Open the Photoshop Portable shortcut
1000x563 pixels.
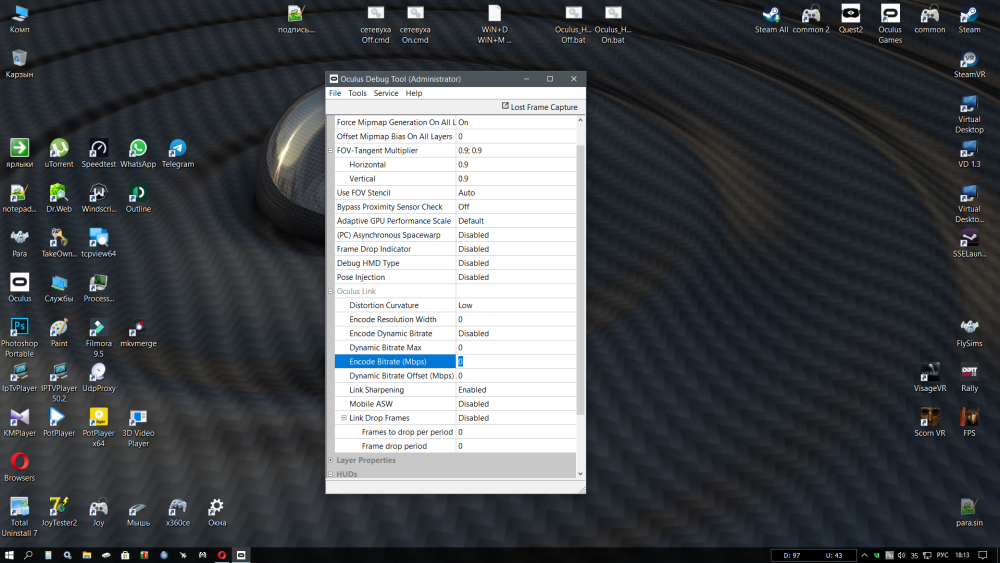click(x=20, y=338)
